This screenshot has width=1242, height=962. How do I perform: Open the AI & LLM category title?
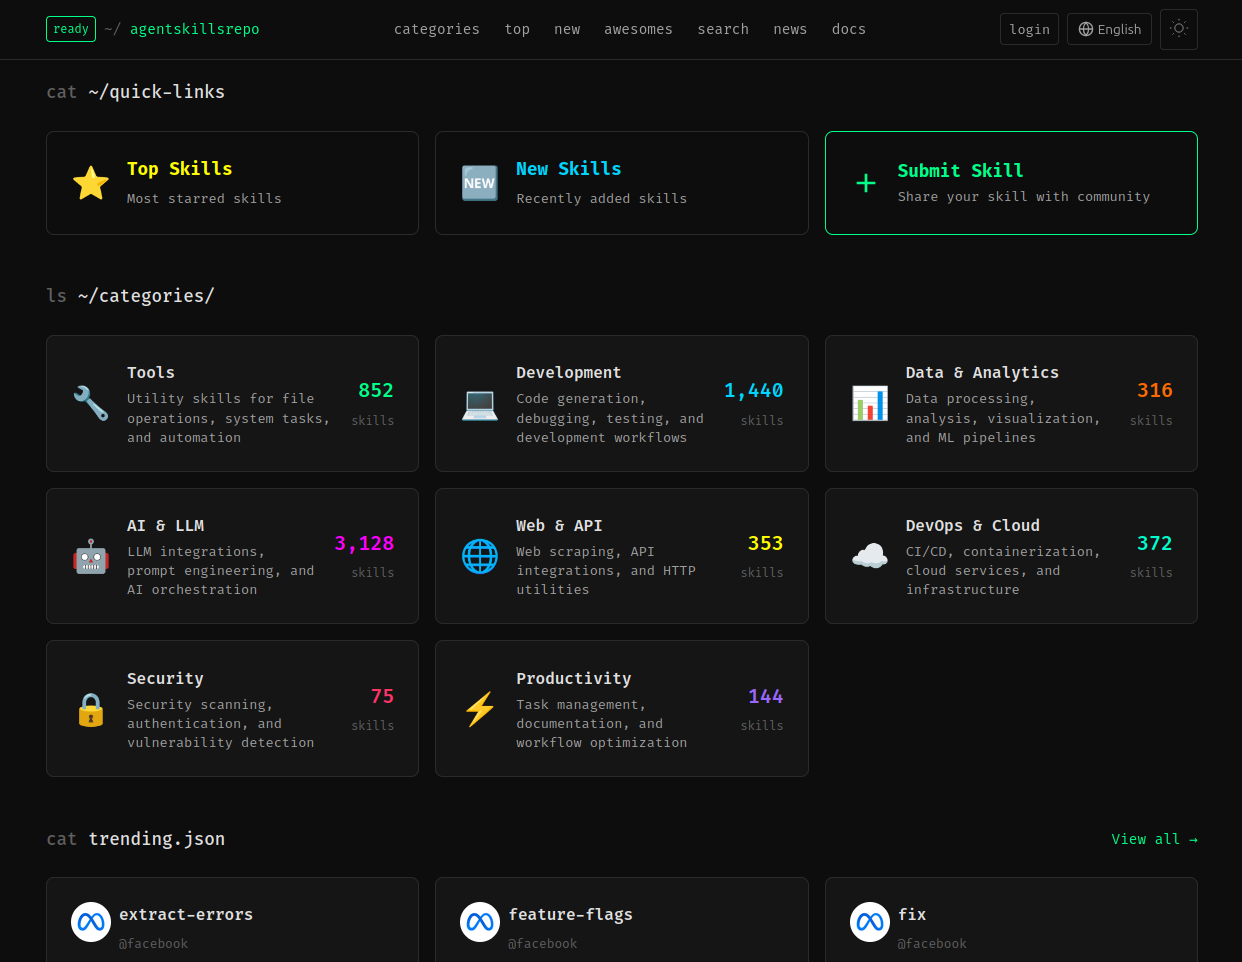[x=166, y=525]
